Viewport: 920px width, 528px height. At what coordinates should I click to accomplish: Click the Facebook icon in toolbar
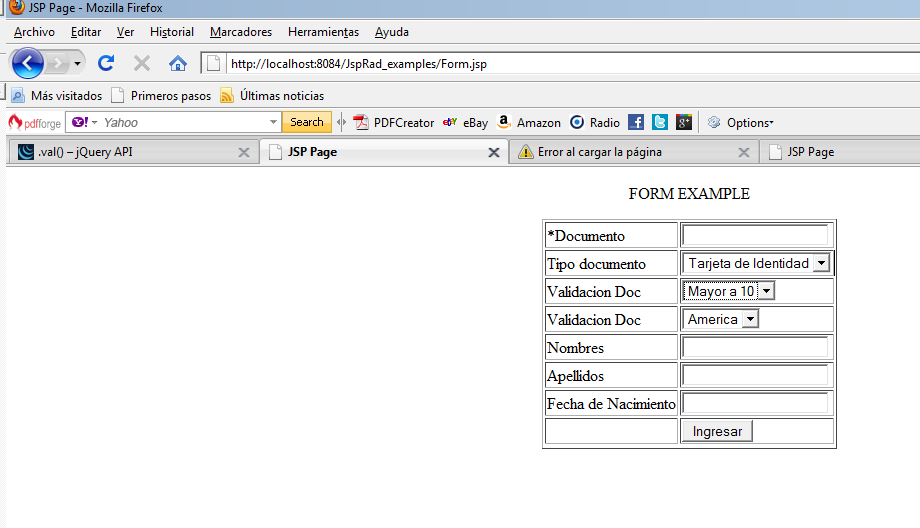[636, 122]
